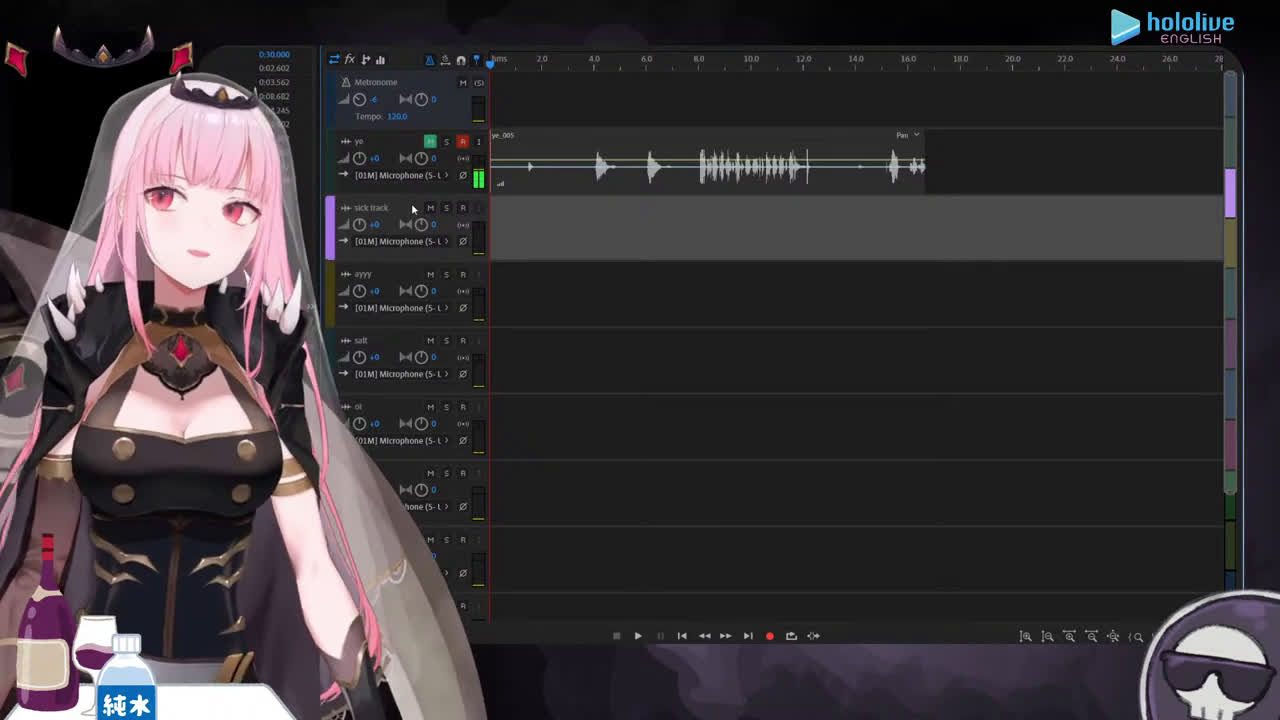Click the Zoom Out Full icon
Image resolution: width=1280 pixels, height=720 pixels.
pos(1114,636)
